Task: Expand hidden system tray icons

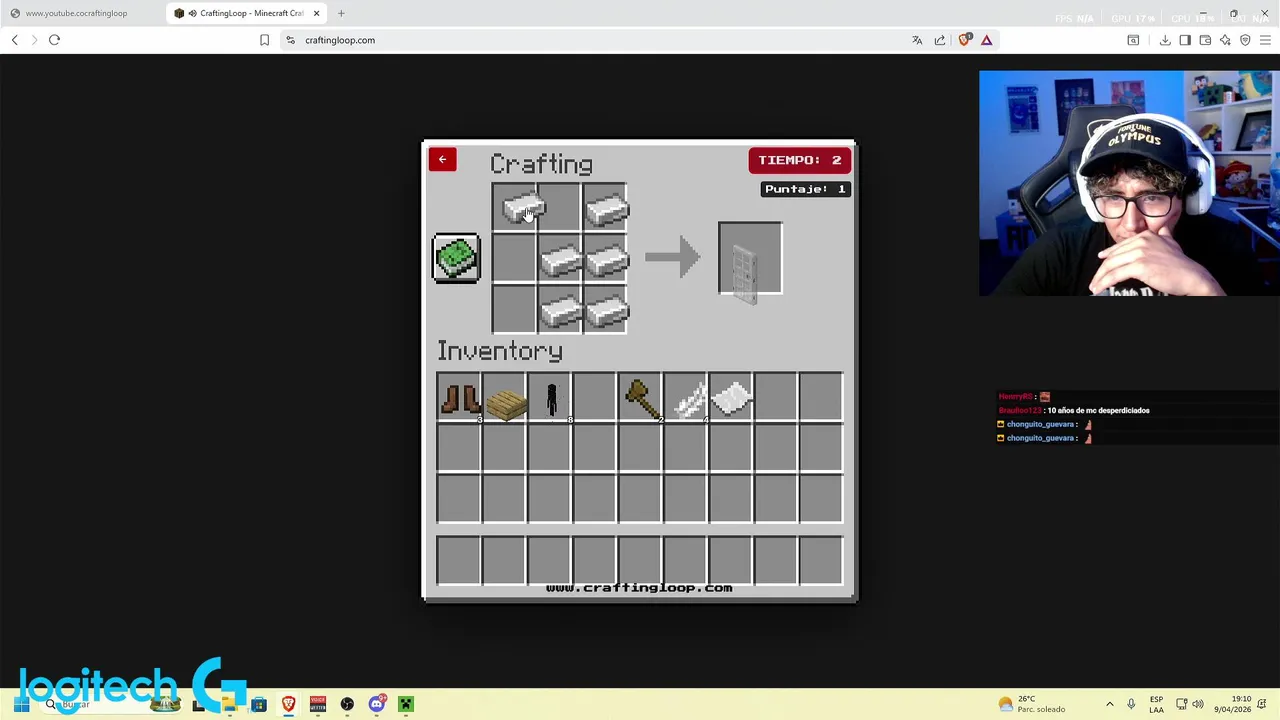Action: (1109, 704)
